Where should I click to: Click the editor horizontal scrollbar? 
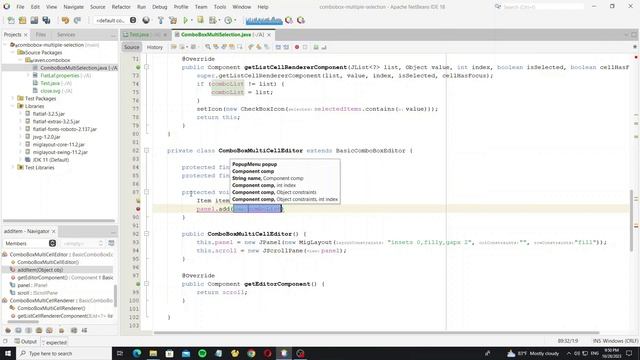pos(376,333)
